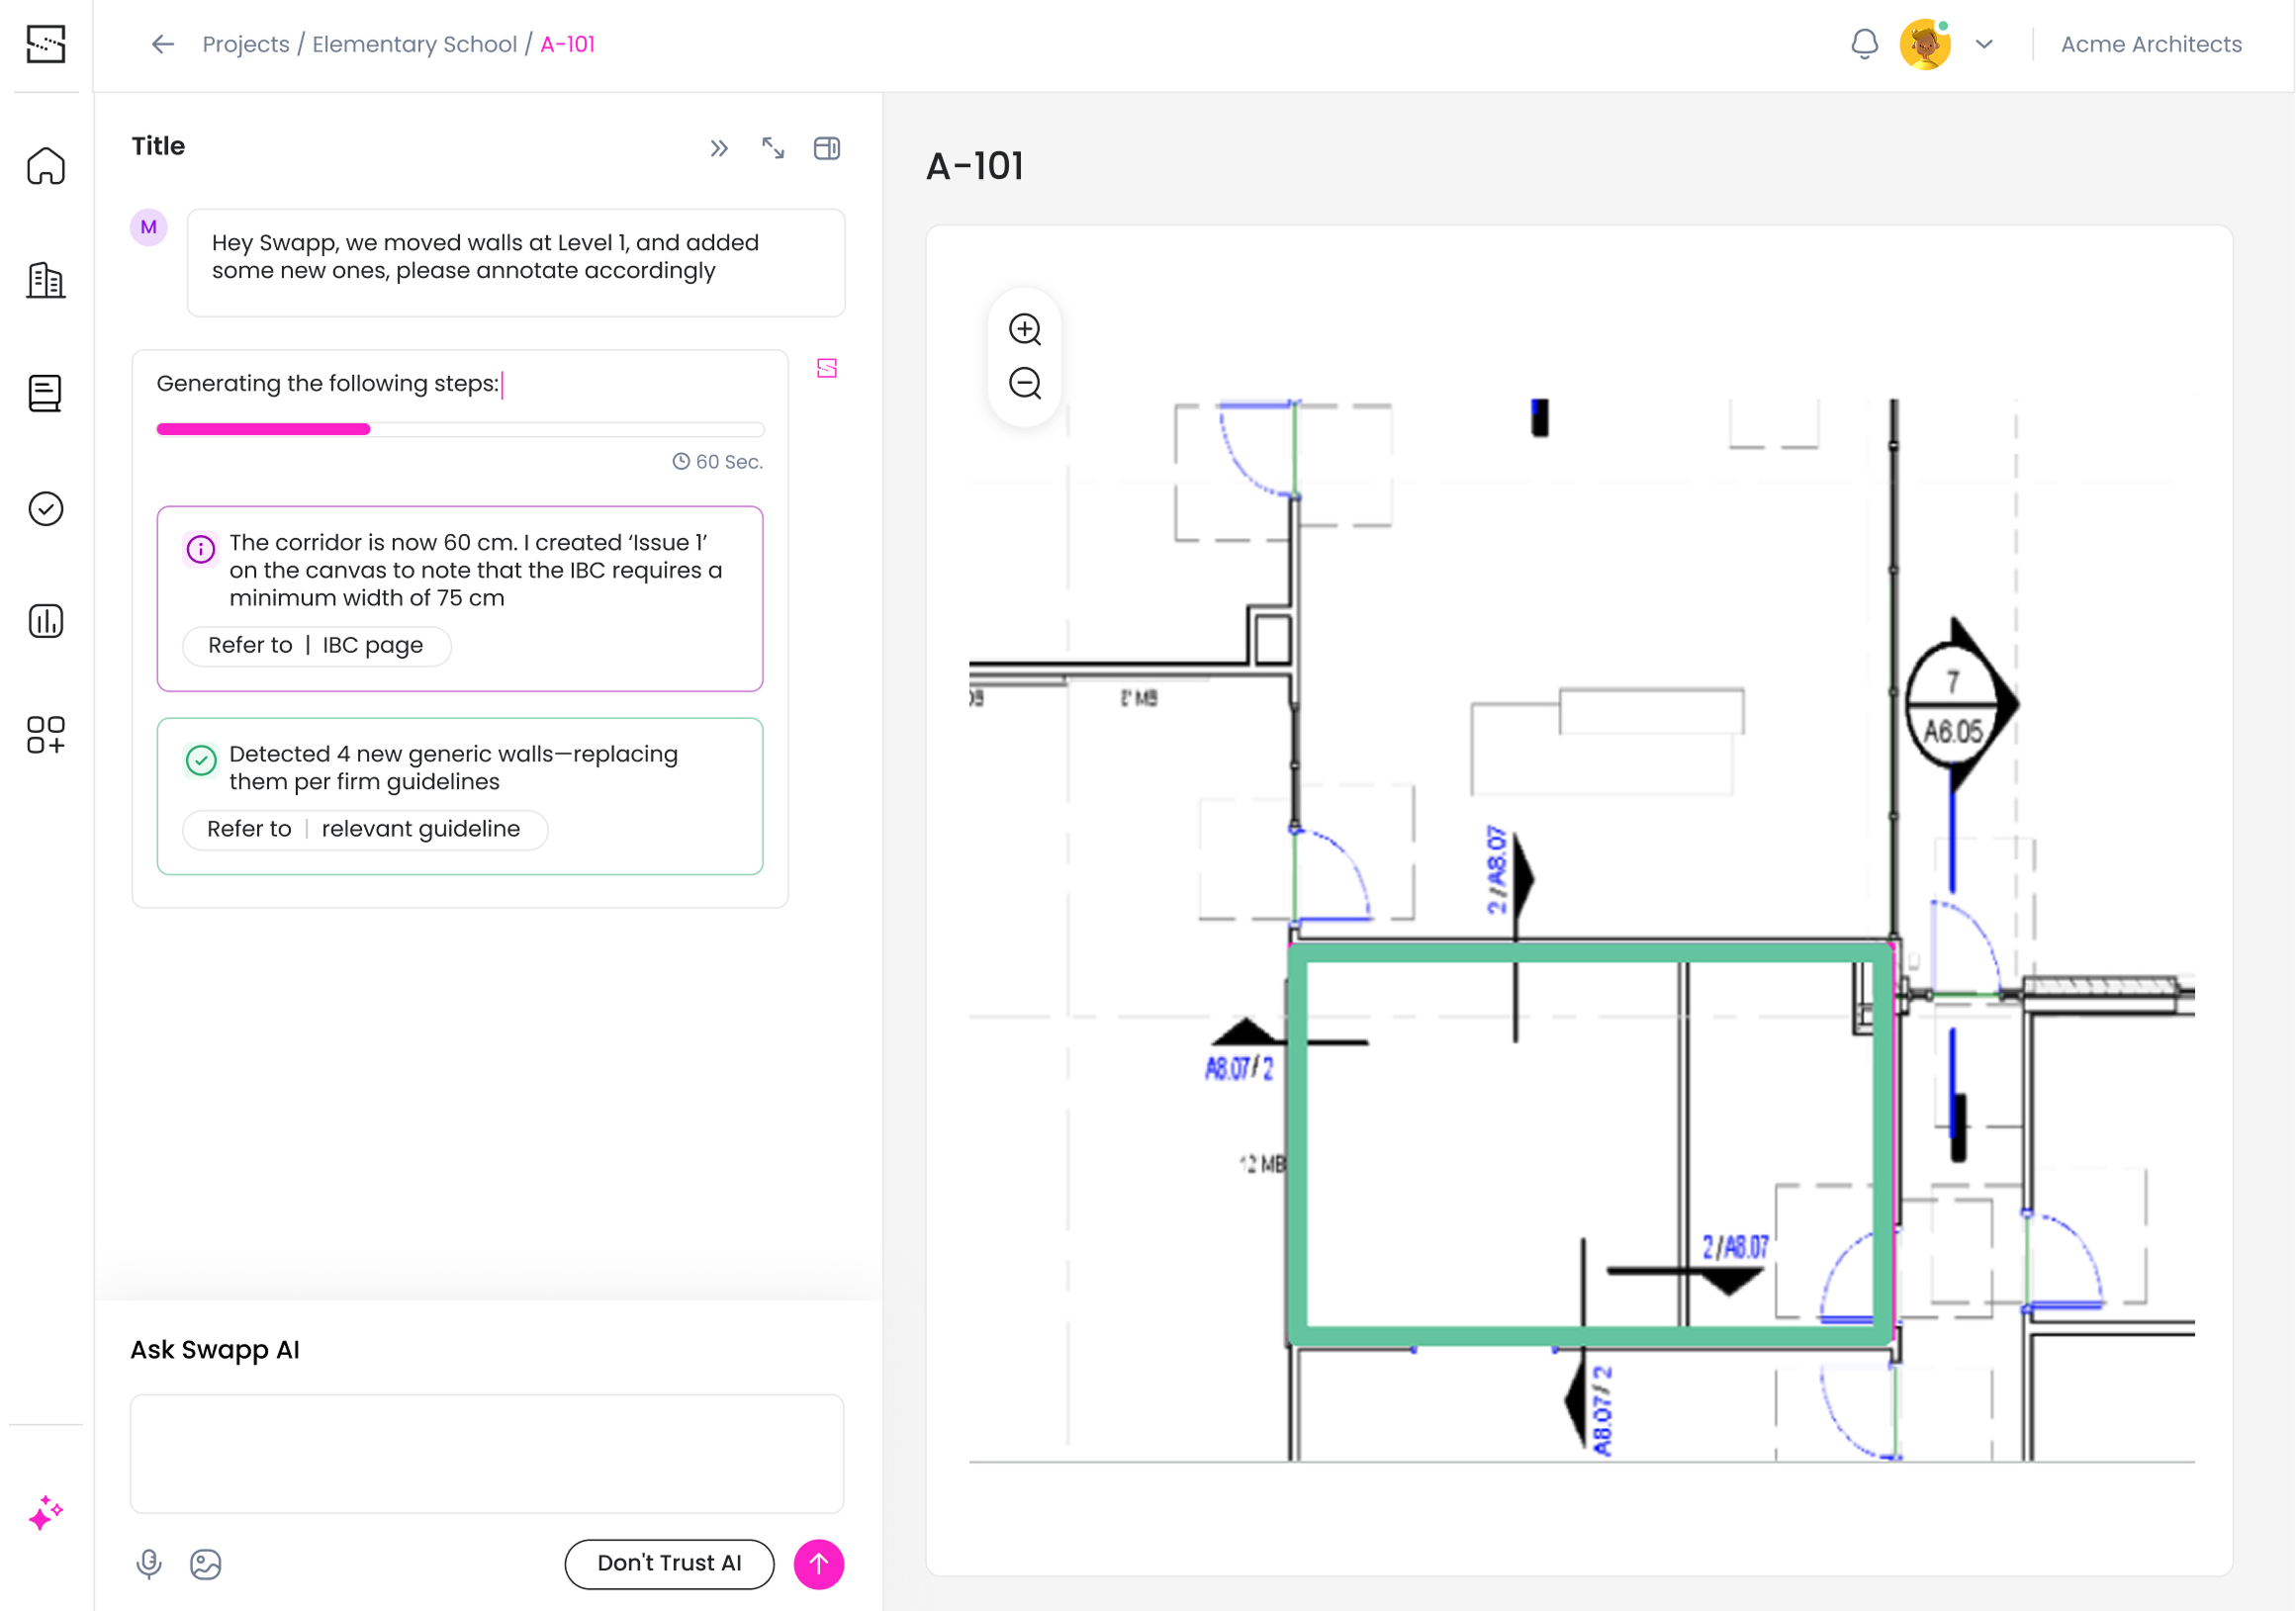Go back with the left arrow
The height and width of the screenshot is (1611, 2296).
[163, 44]
